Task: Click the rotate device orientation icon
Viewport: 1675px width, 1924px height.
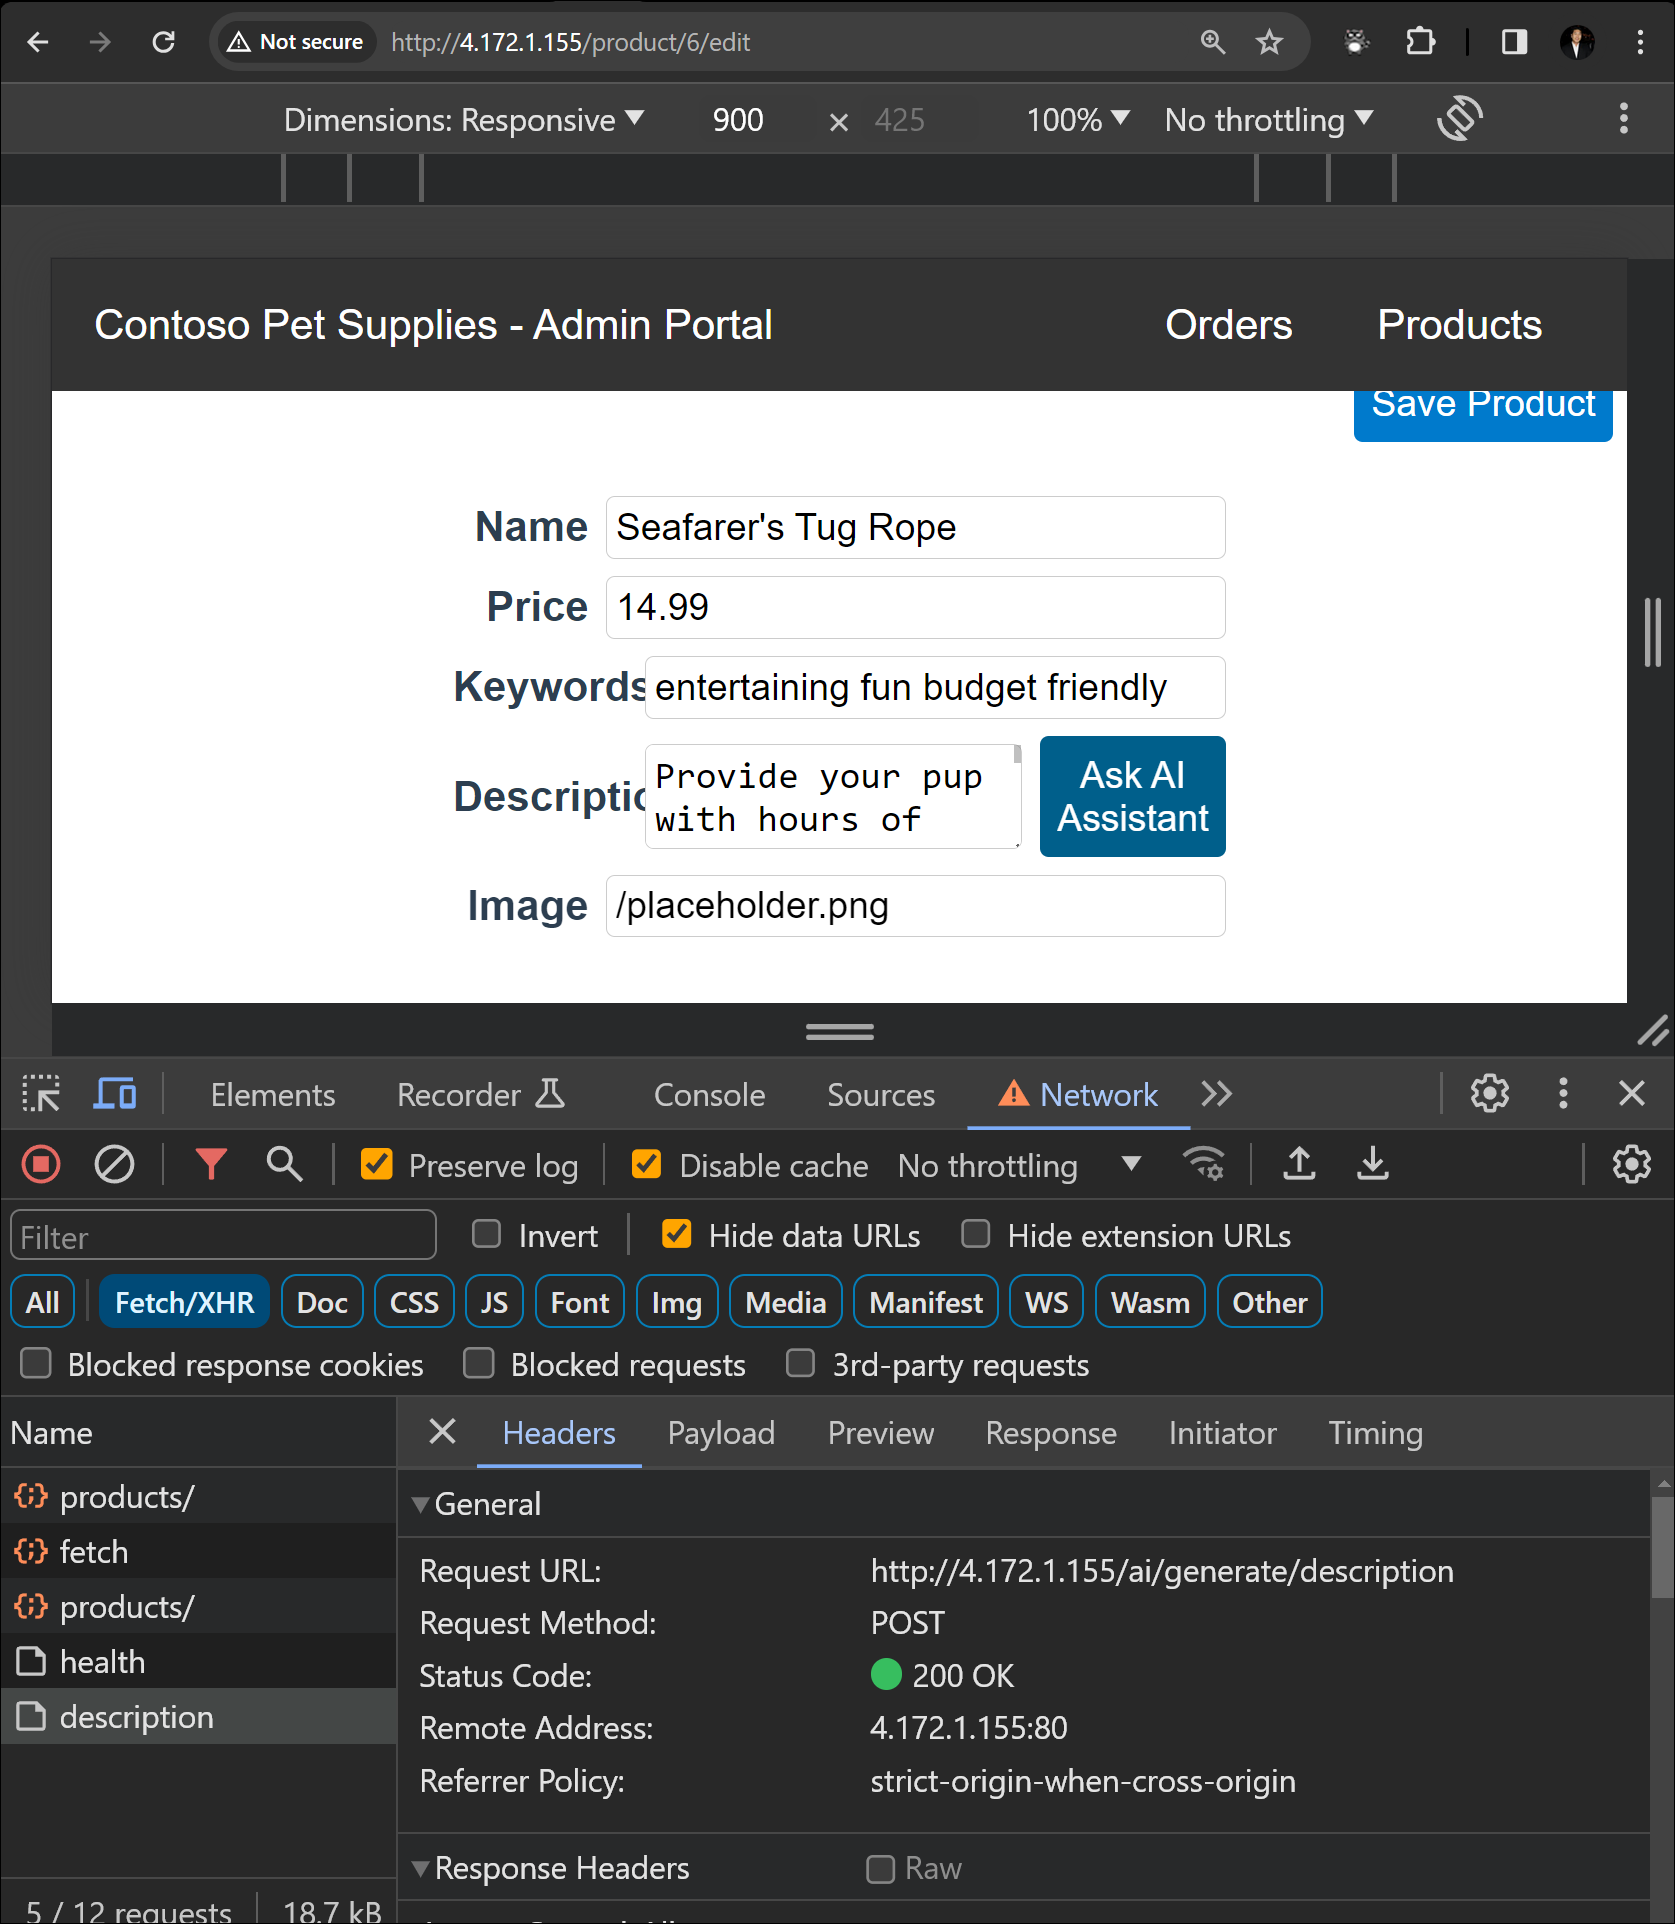Action: [1459, 119]
